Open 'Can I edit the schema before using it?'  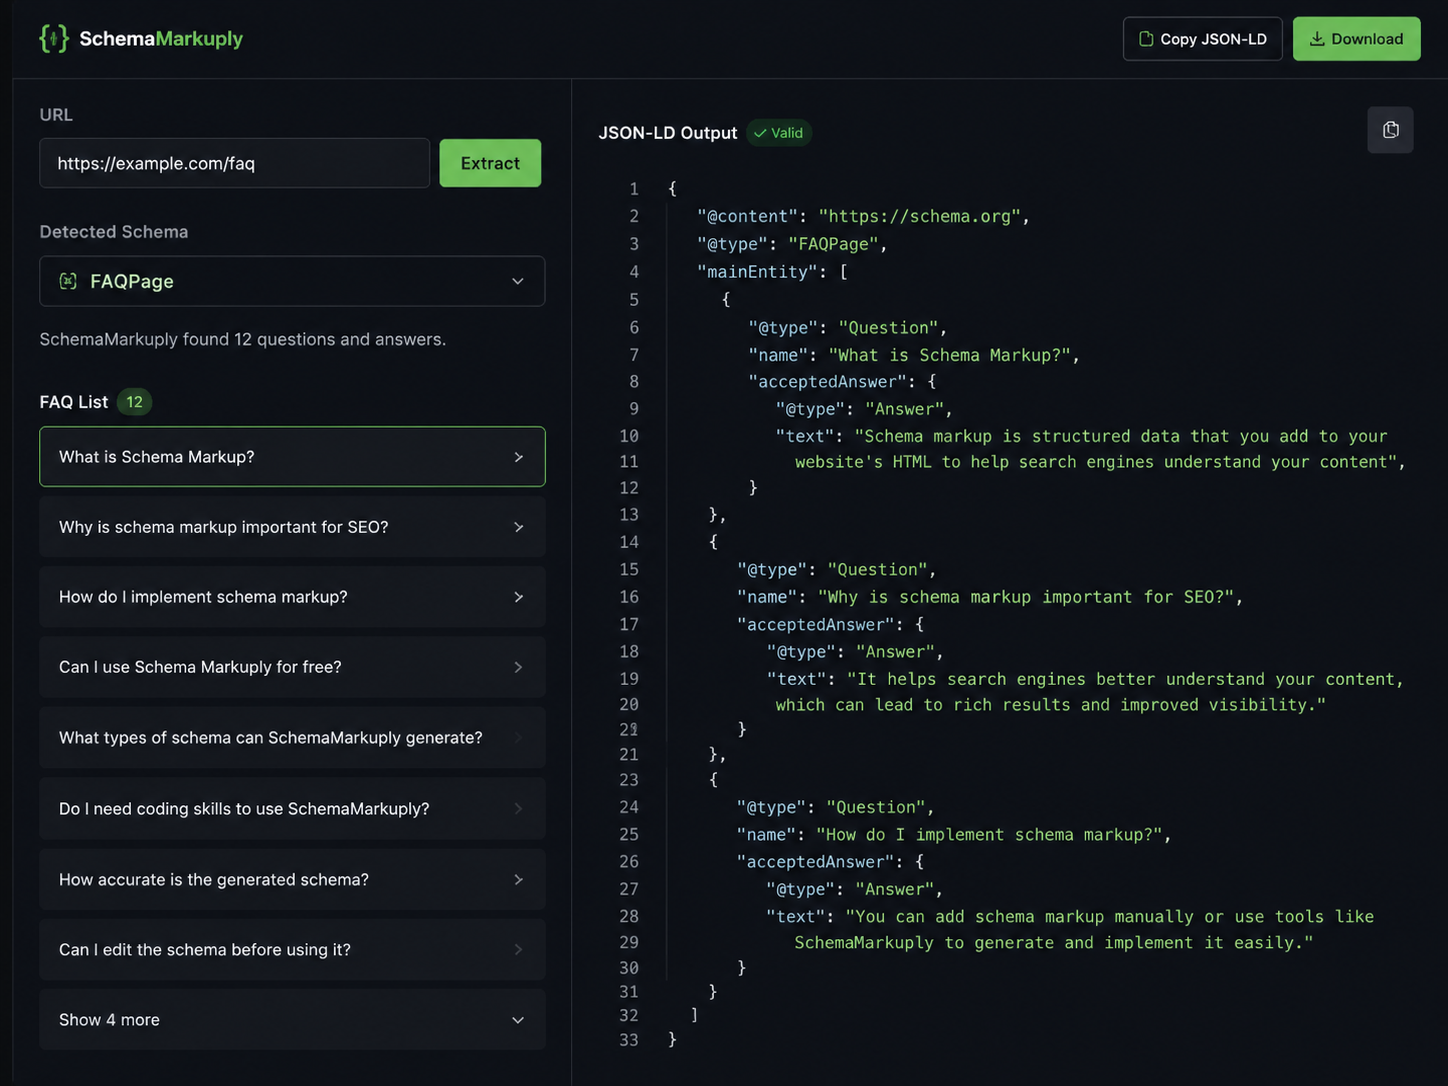pyautogui.click(x=292, y=950)
